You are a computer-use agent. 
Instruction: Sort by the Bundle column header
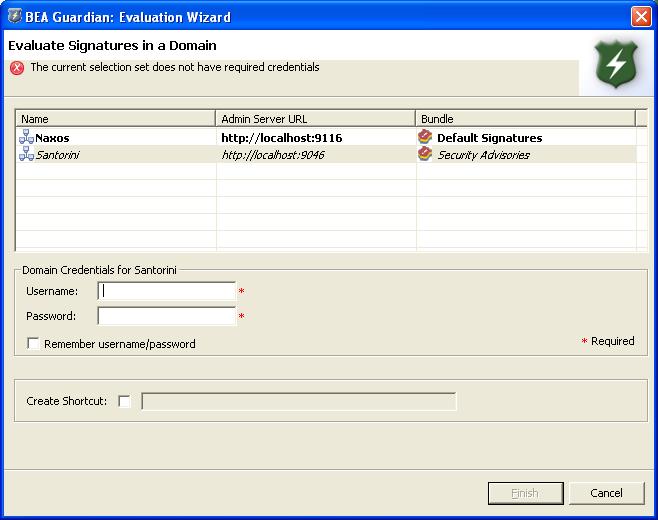(x=526, y=119)
